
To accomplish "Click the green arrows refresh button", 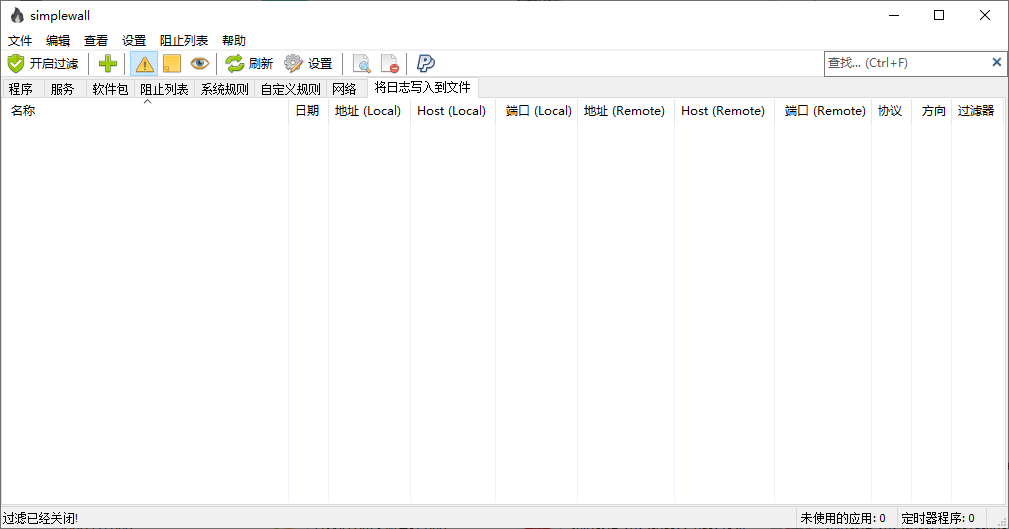I will [249, 64].
